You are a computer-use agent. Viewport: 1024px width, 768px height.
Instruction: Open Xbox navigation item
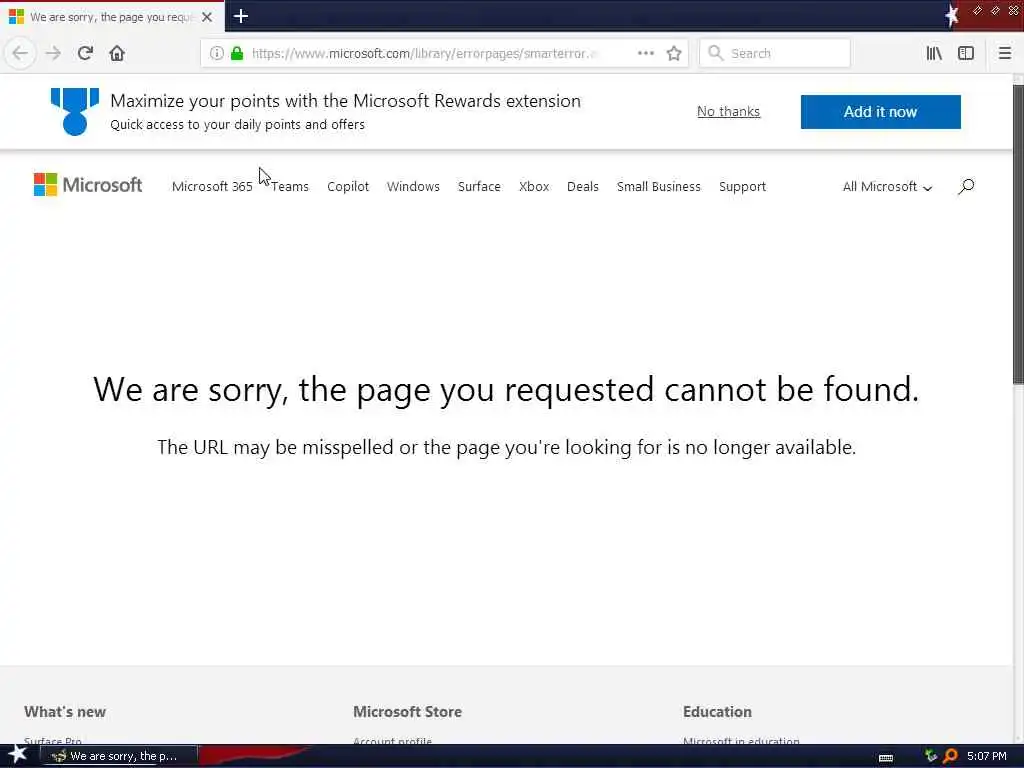click(534, 187)
